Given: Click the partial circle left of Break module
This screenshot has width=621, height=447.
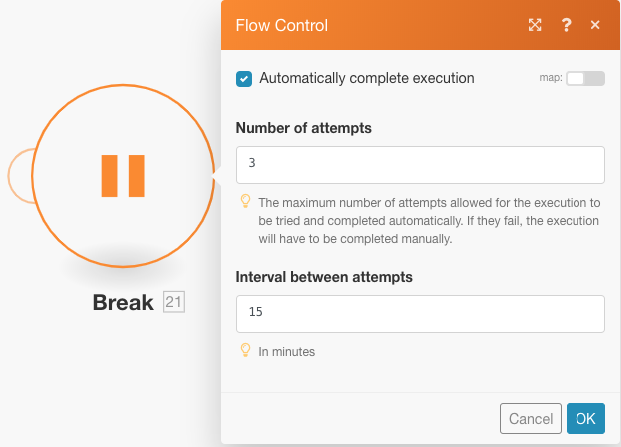Looking at the screenshot, I should (x=21, y=176).
